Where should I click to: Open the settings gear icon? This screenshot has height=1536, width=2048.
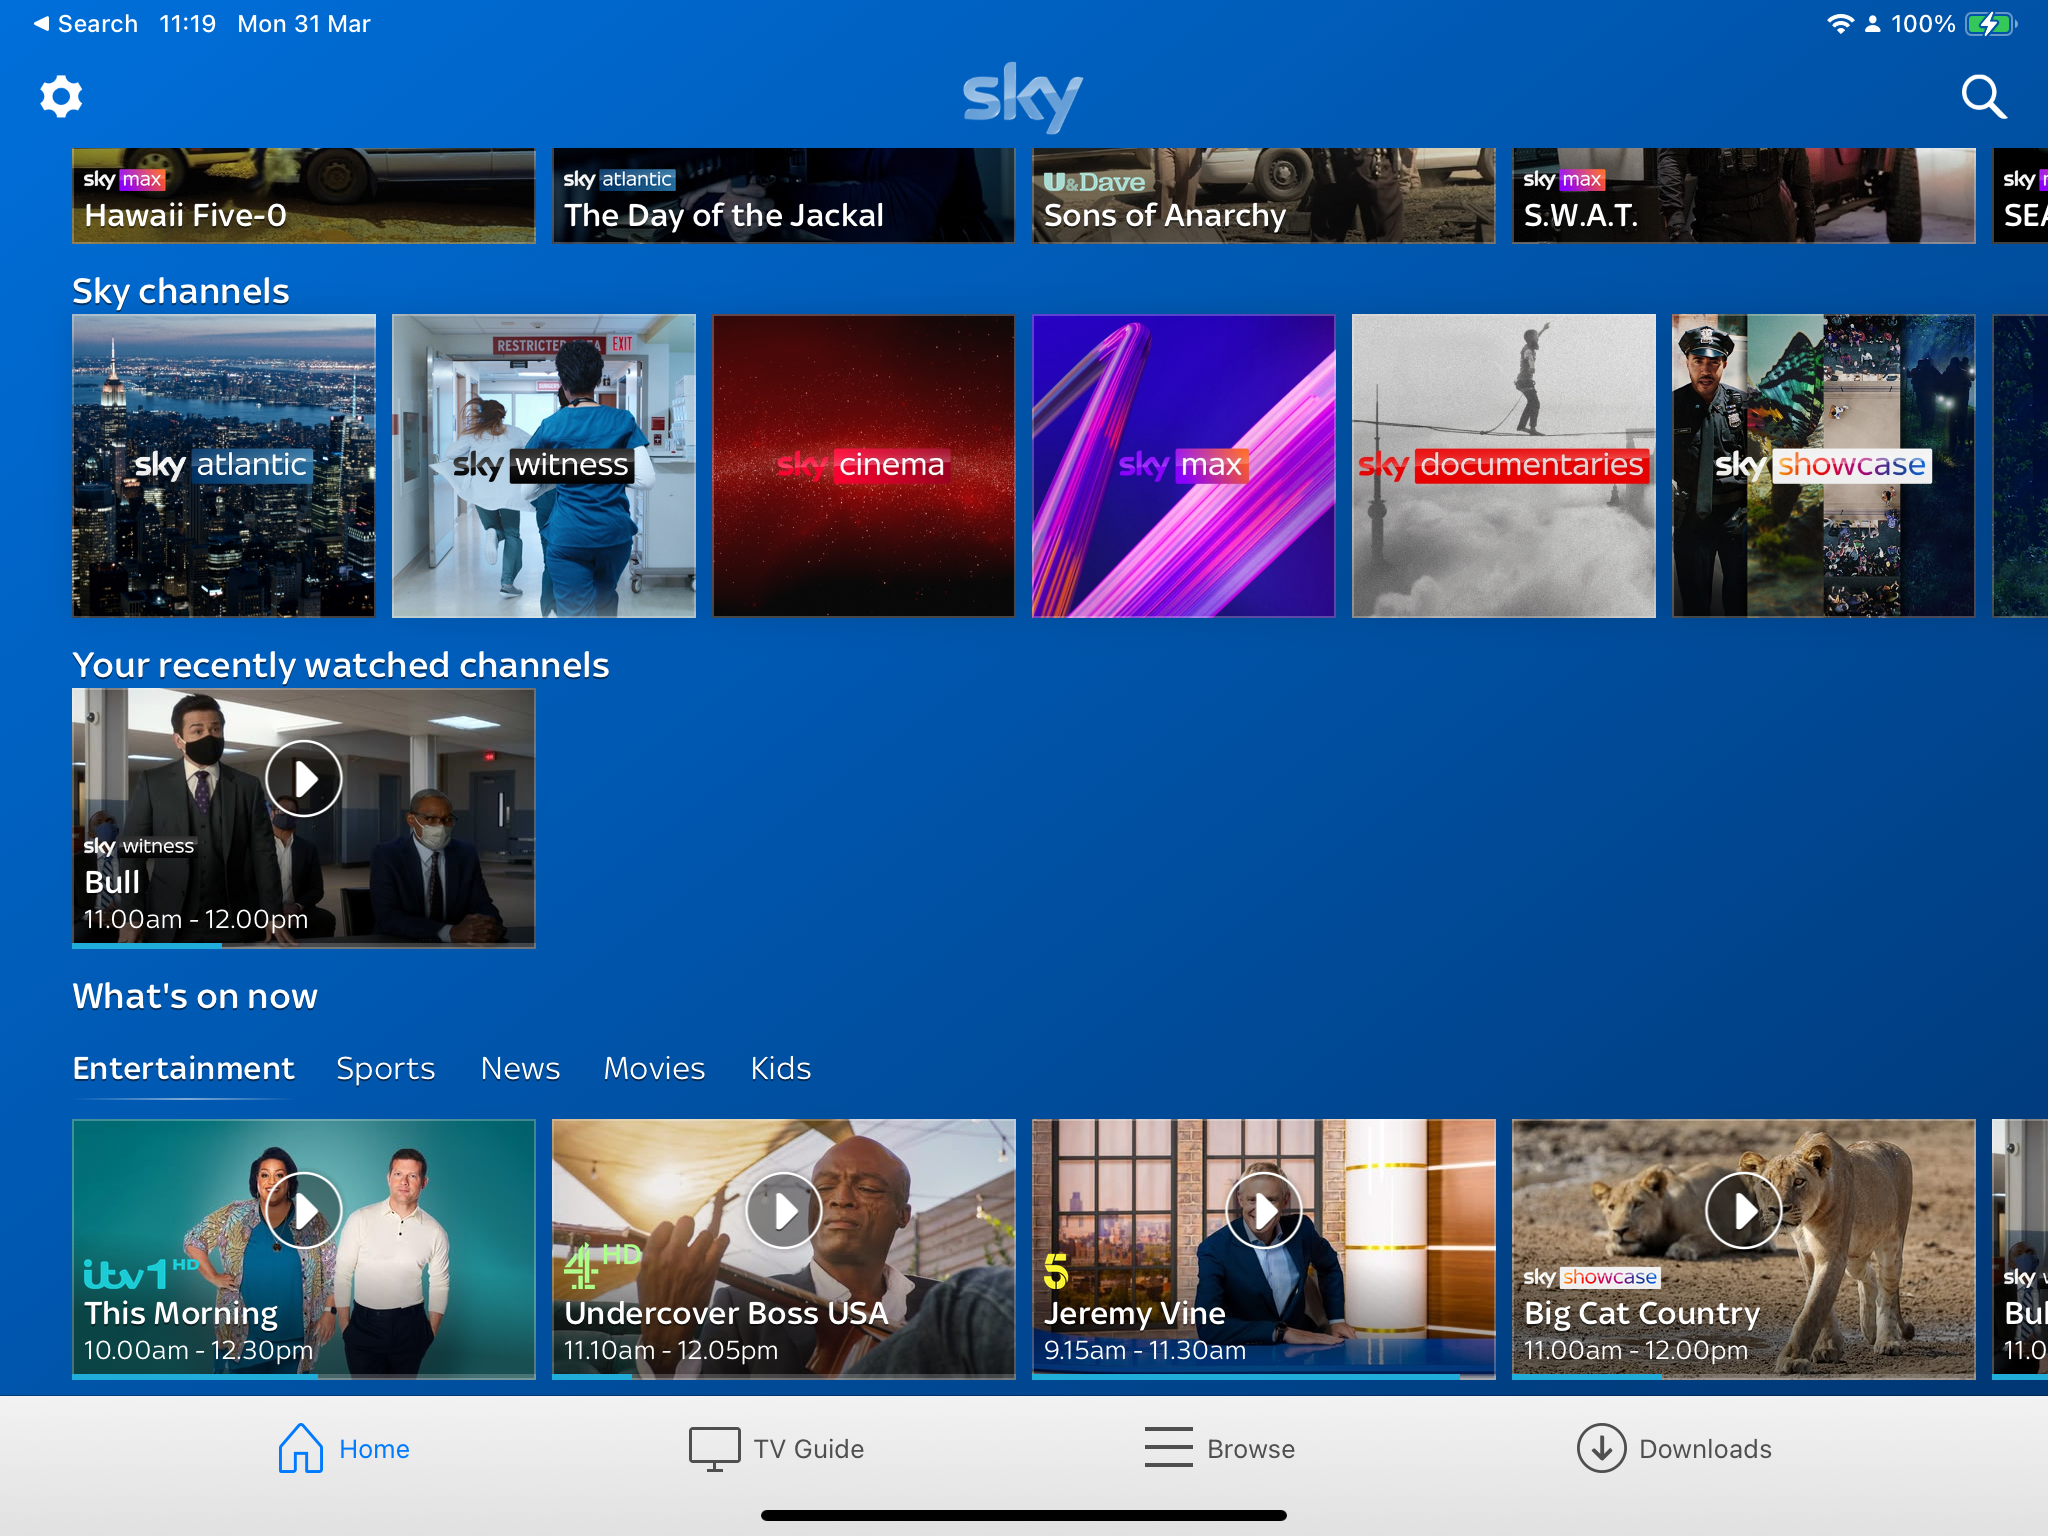61,97
